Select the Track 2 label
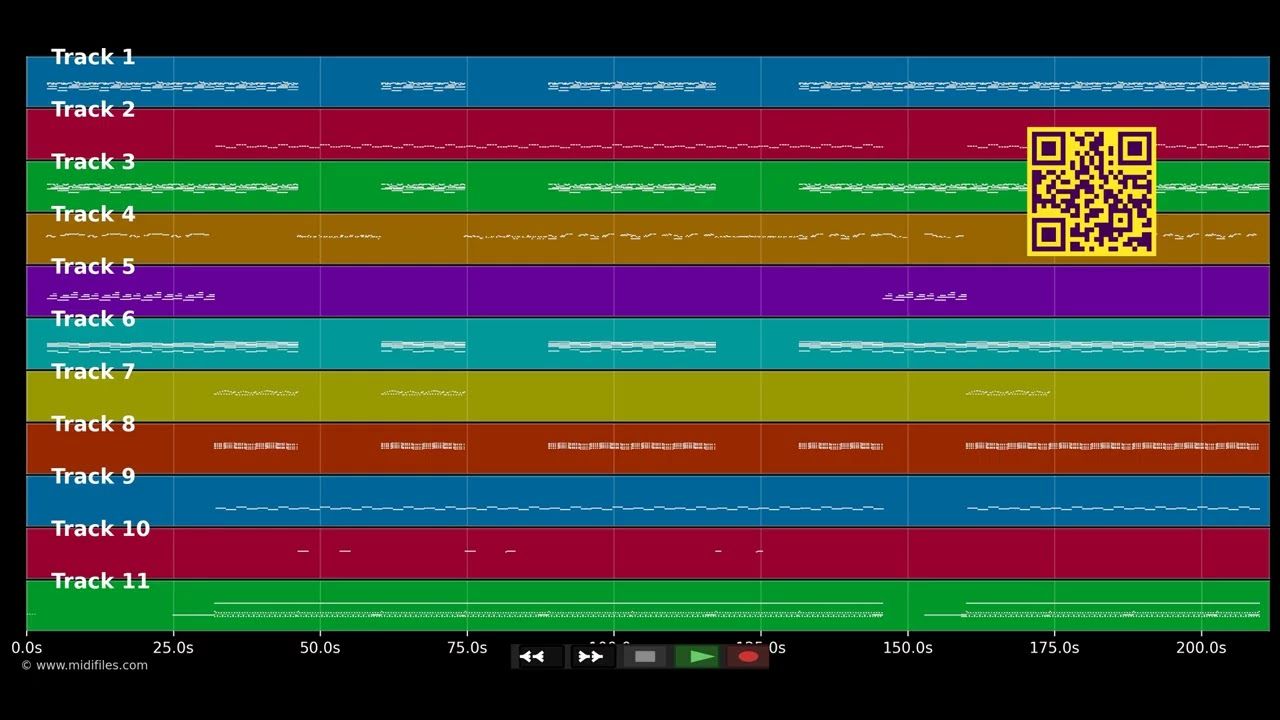1280x720 pixels. pyautogui.click(x=93, y=109)
